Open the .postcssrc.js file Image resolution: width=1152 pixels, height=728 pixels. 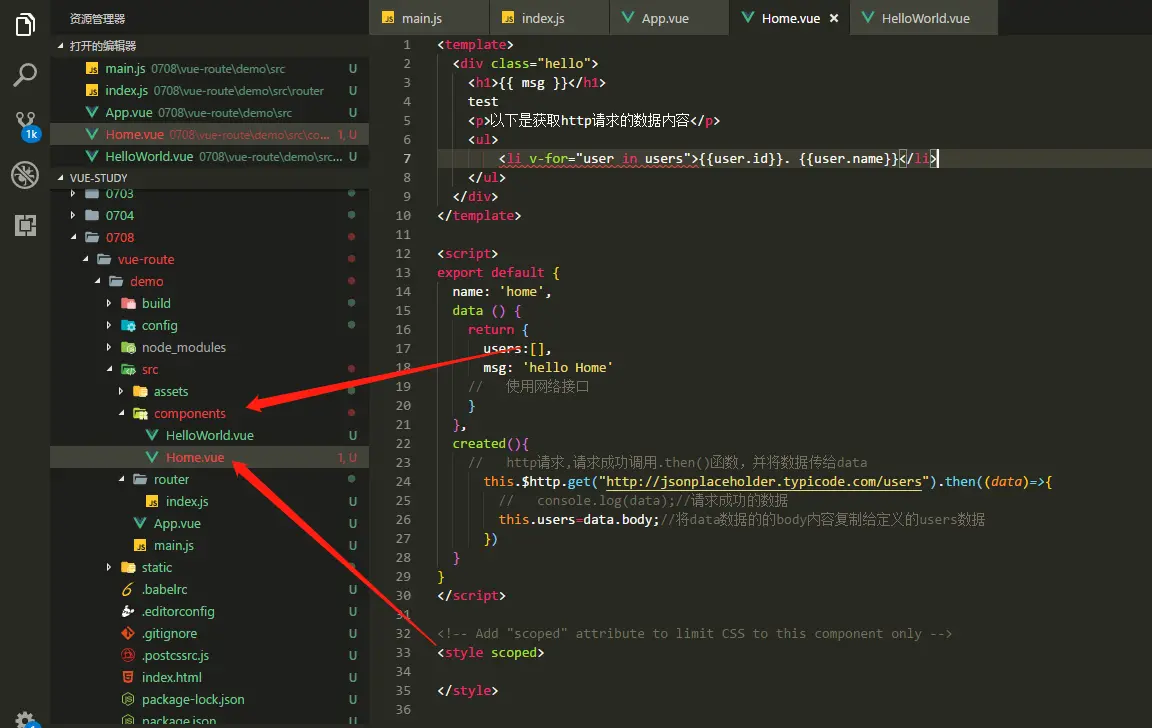point(209,656)
